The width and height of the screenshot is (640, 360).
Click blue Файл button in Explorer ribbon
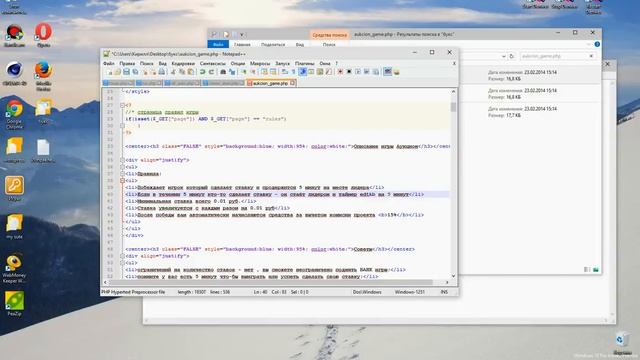click(218, 44)
